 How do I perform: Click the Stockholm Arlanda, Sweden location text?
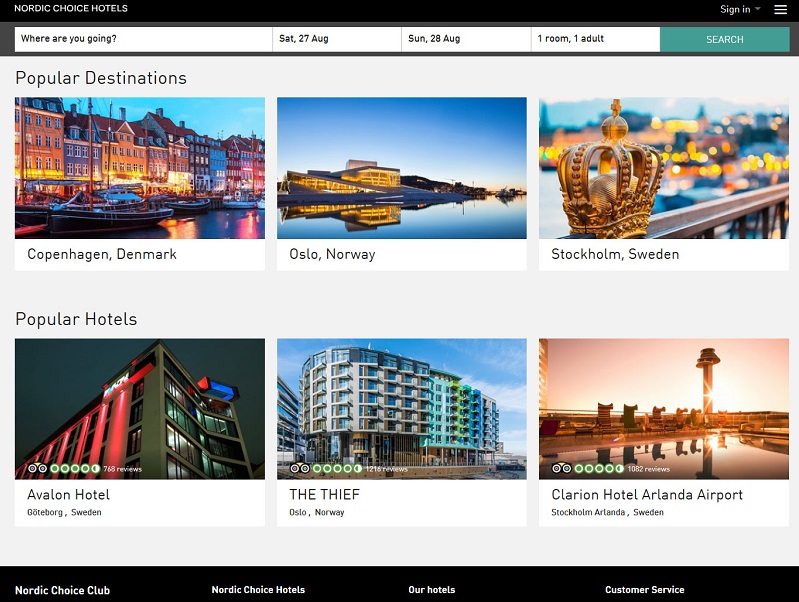[x=607, y=512]
